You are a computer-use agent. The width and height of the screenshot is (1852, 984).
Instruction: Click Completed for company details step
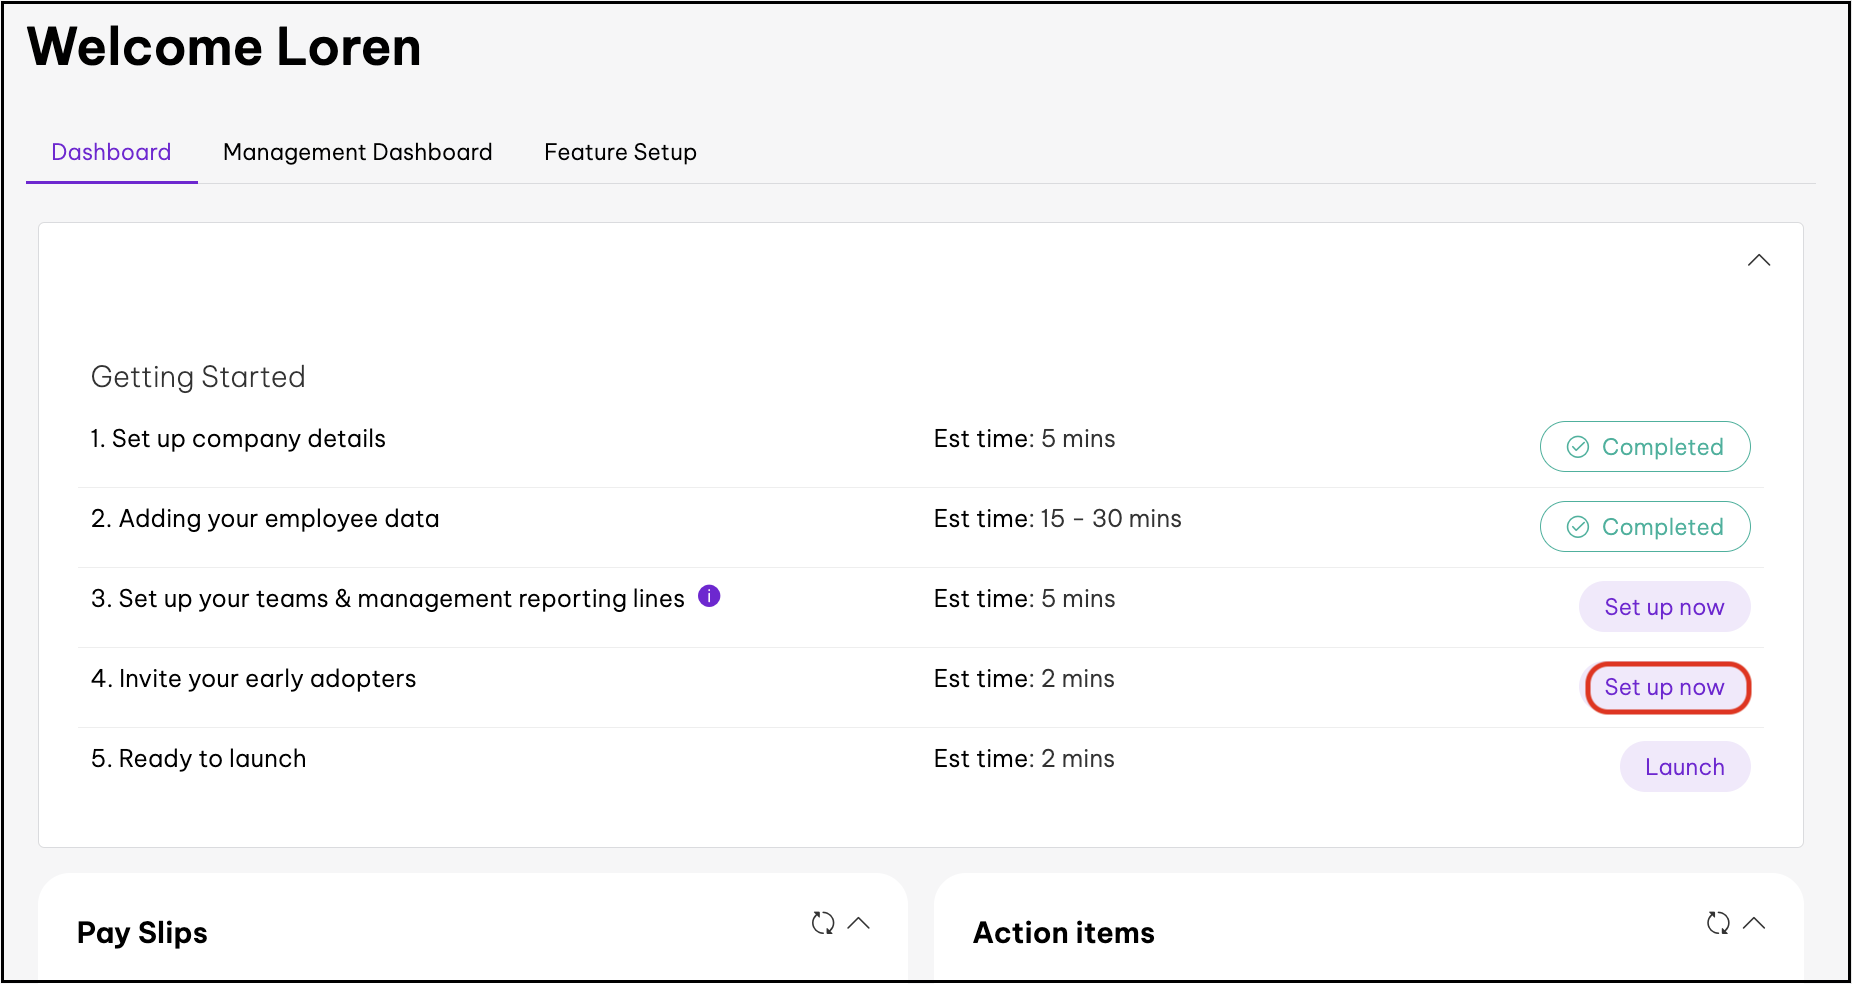(1644, 447)
